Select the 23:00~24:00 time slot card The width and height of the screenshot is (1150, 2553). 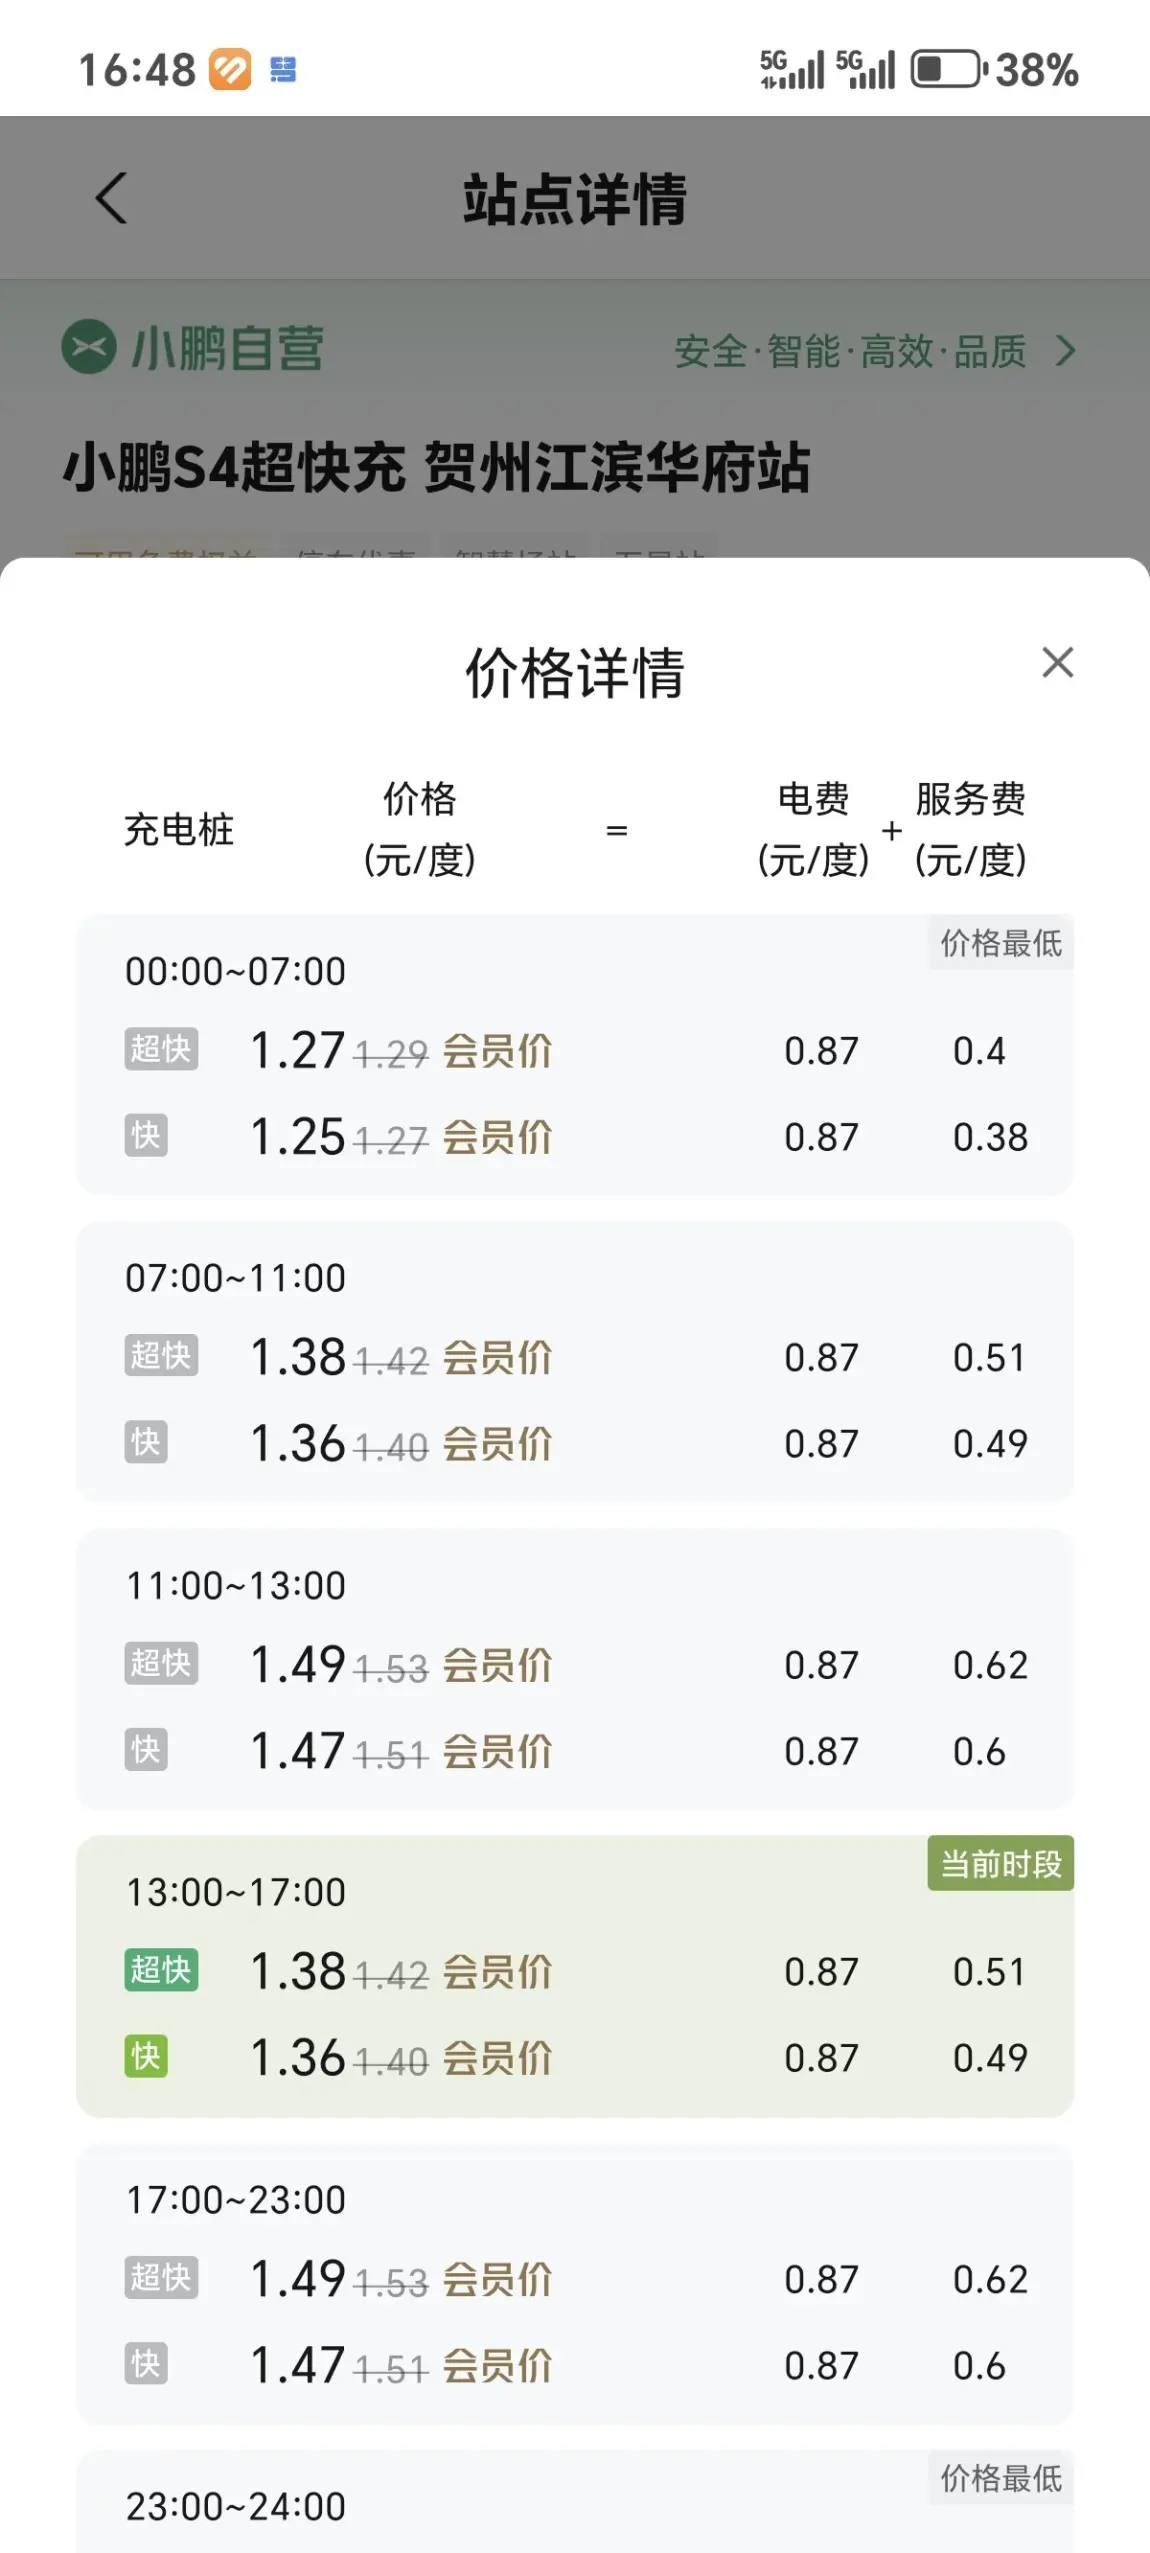click(x=575, y=2500)
